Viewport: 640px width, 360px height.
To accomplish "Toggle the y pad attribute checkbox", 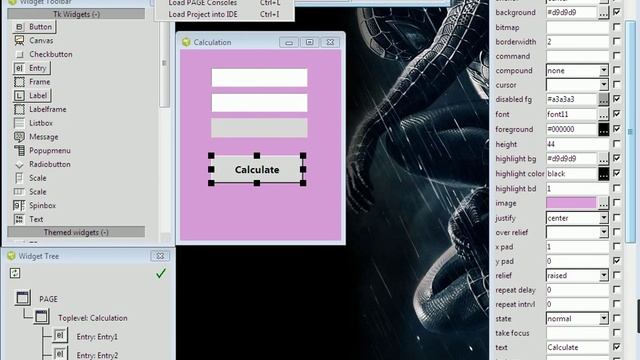I will (x=616, y=260).
